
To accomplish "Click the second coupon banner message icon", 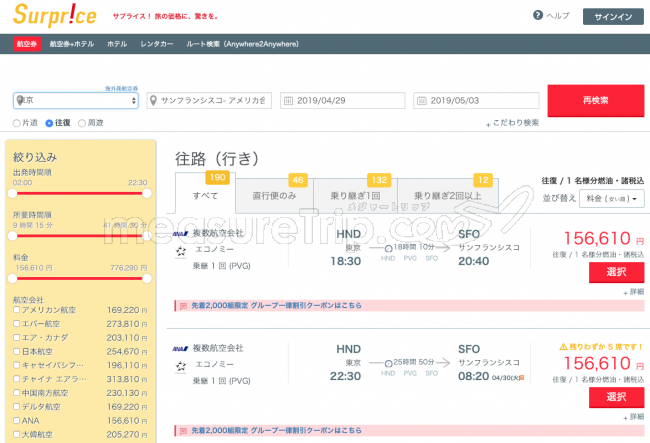I will pyautogui.click(x=183, y=431).
